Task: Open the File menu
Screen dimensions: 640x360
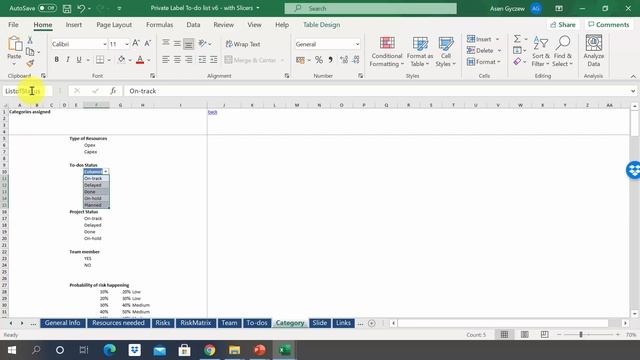Action: point(13,24)
